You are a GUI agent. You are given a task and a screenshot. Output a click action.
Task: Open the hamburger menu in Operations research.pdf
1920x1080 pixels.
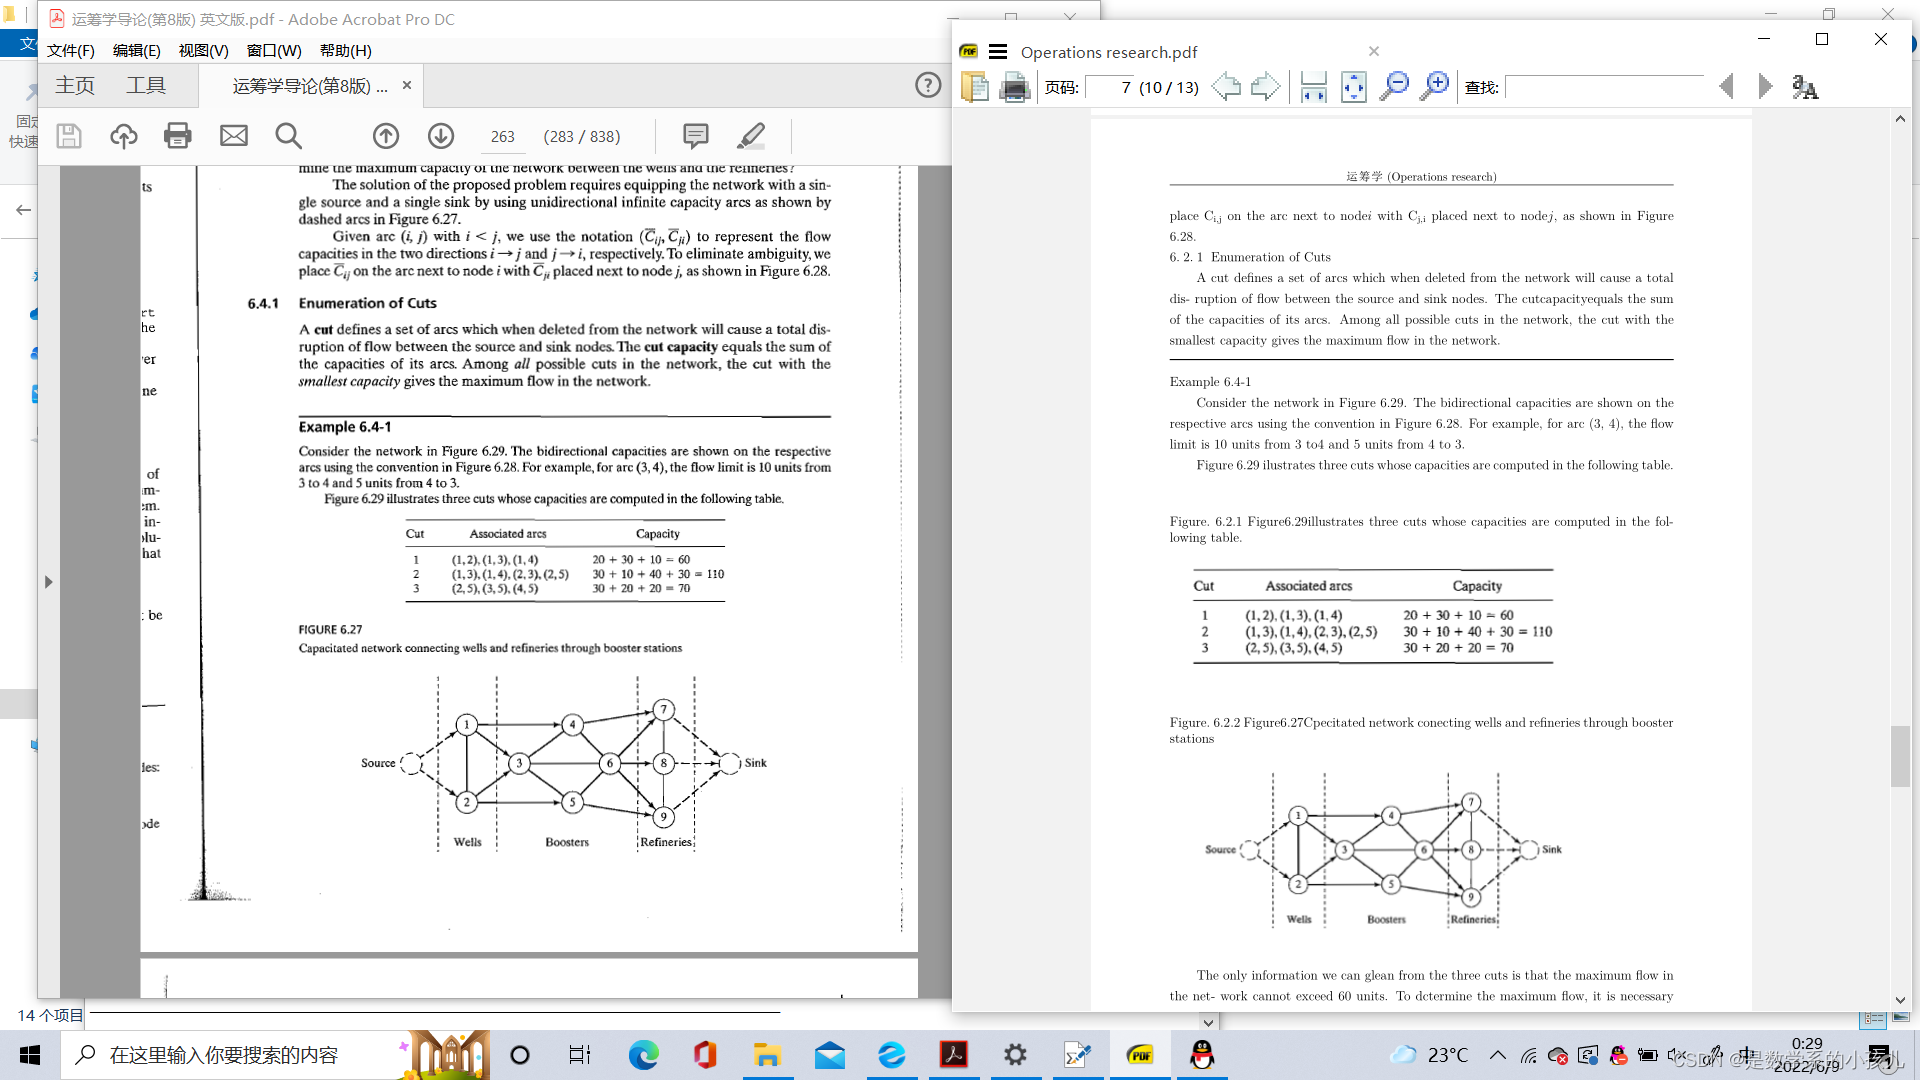(997, 51)
